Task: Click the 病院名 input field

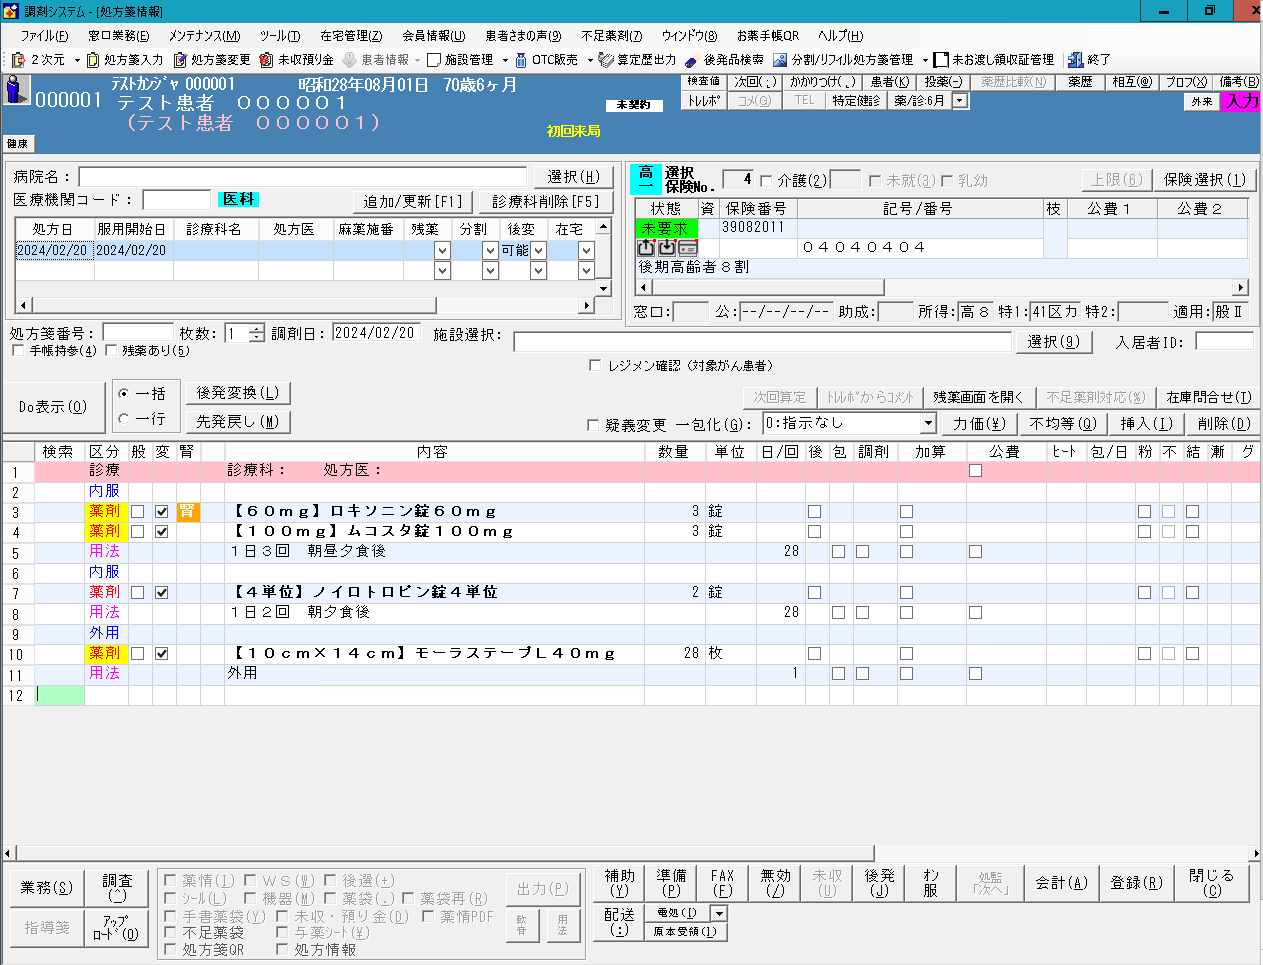Action: 303,177
